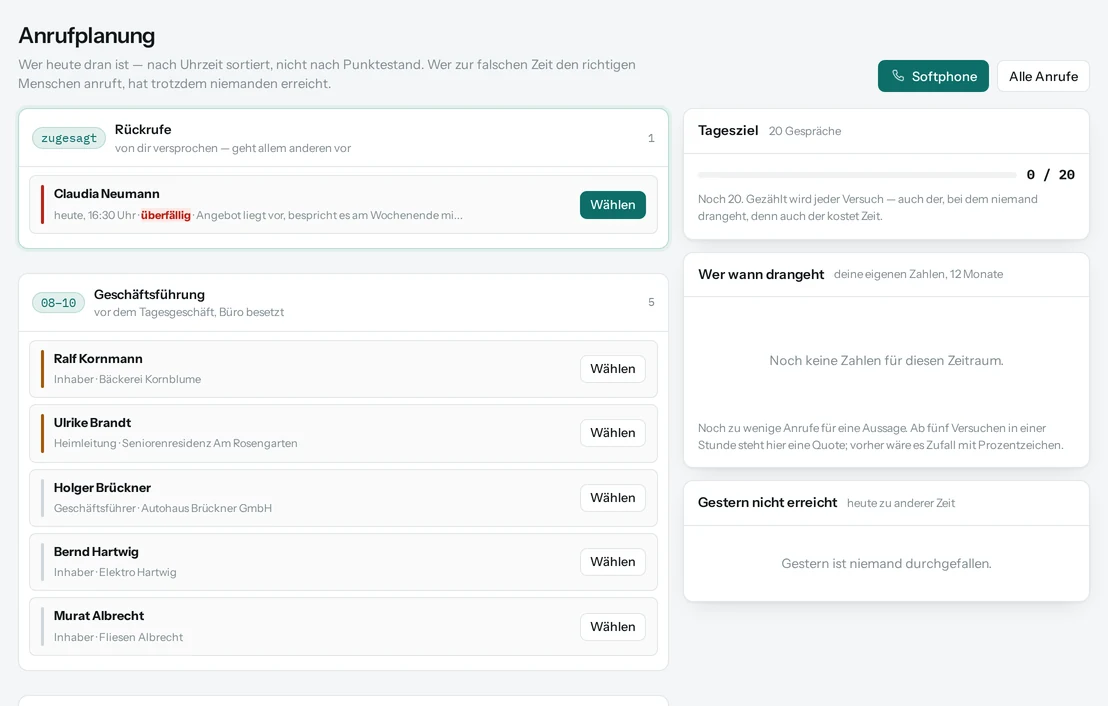Open the Ralf Kornmann entry name

[98, 359]
